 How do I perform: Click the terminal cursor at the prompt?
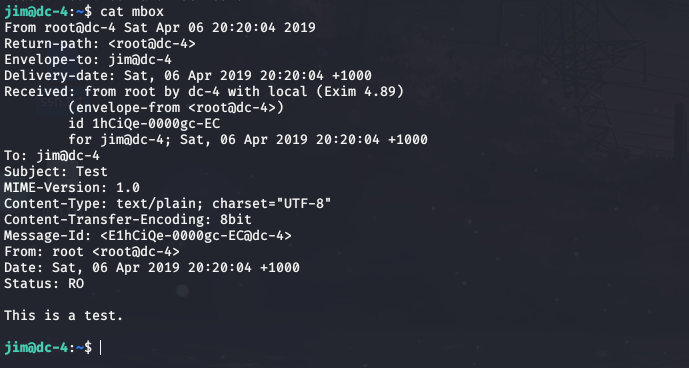(100, 348)
